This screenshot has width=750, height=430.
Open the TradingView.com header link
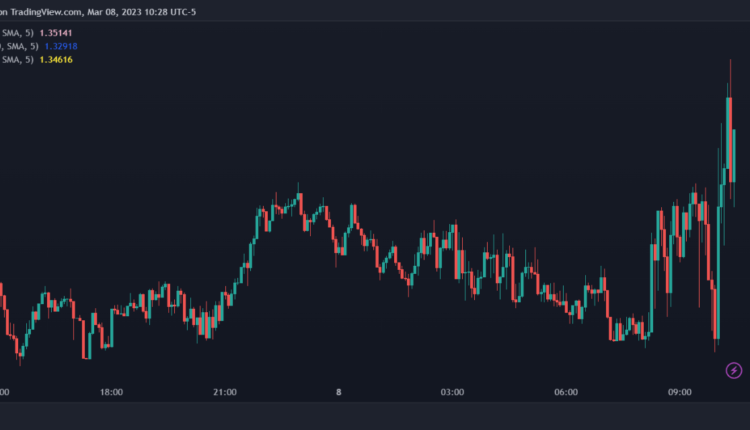(x=45, y=11)
